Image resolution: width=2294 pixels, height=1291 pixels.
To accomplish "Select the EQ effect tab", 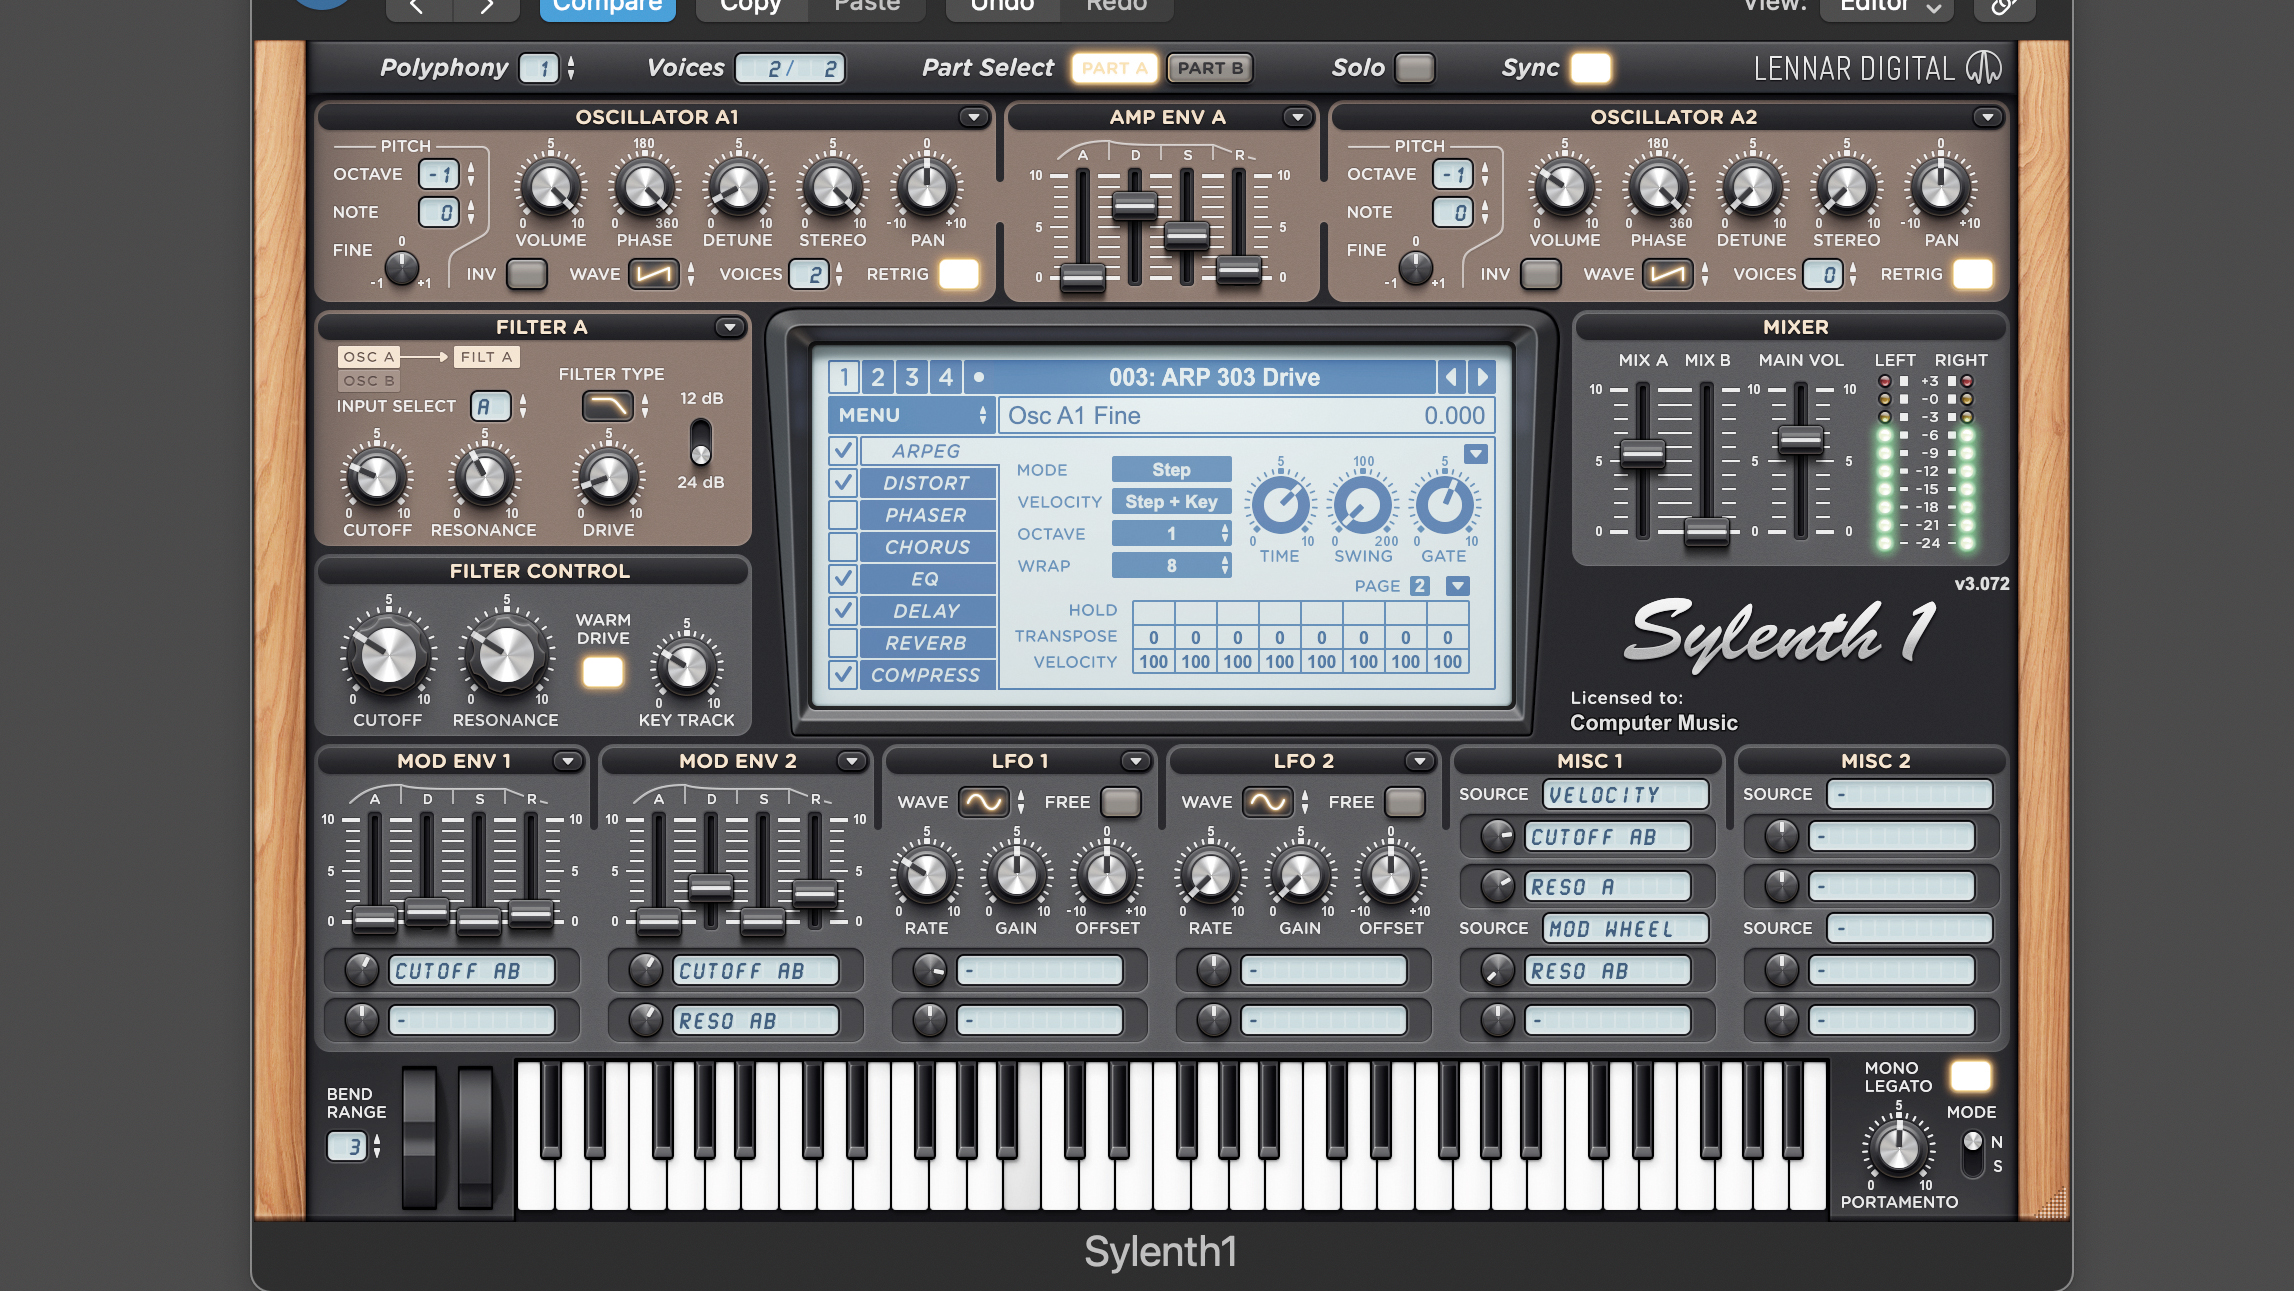I will click(x=927, y=579).
